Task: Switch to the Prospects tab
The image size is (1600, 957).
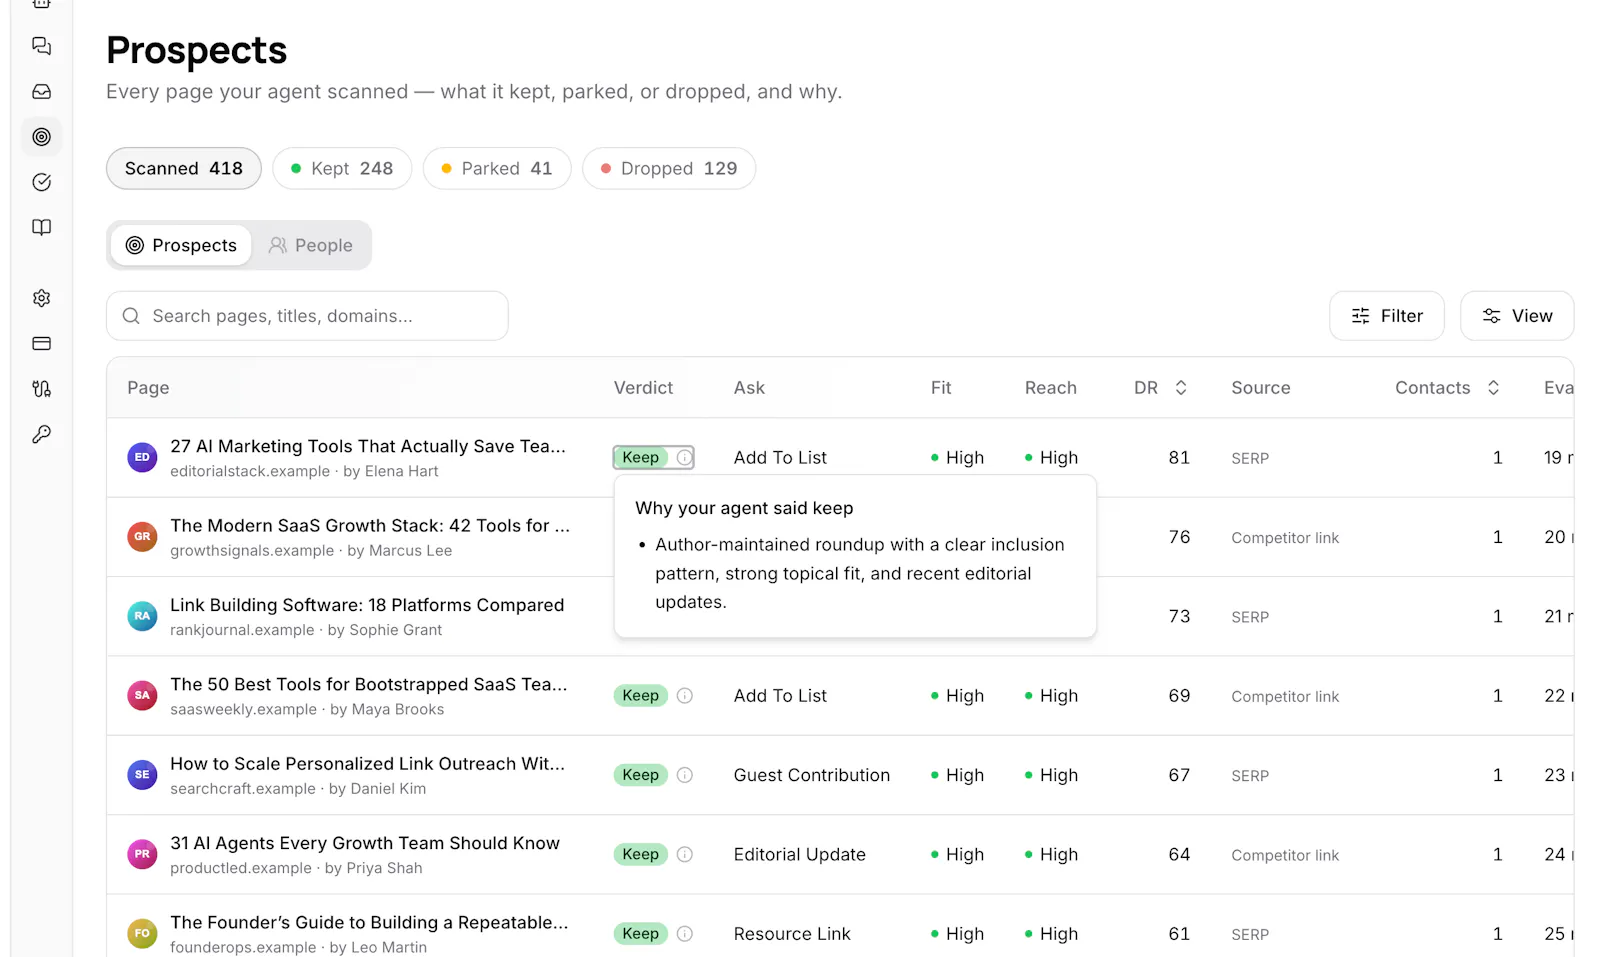Action: click(x=181, y=245)
